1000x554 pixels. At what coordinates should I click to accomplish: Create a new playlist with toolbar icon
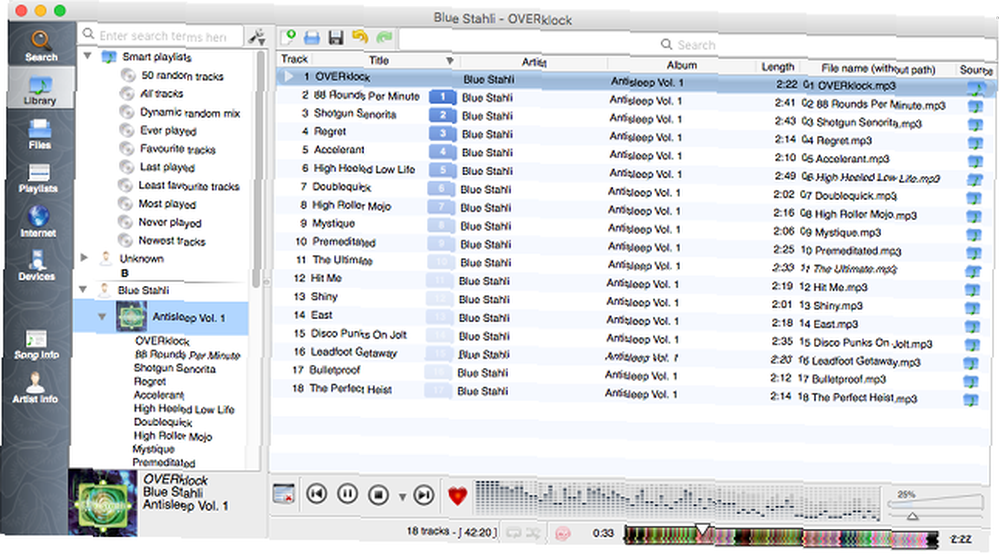pos(289,37)
